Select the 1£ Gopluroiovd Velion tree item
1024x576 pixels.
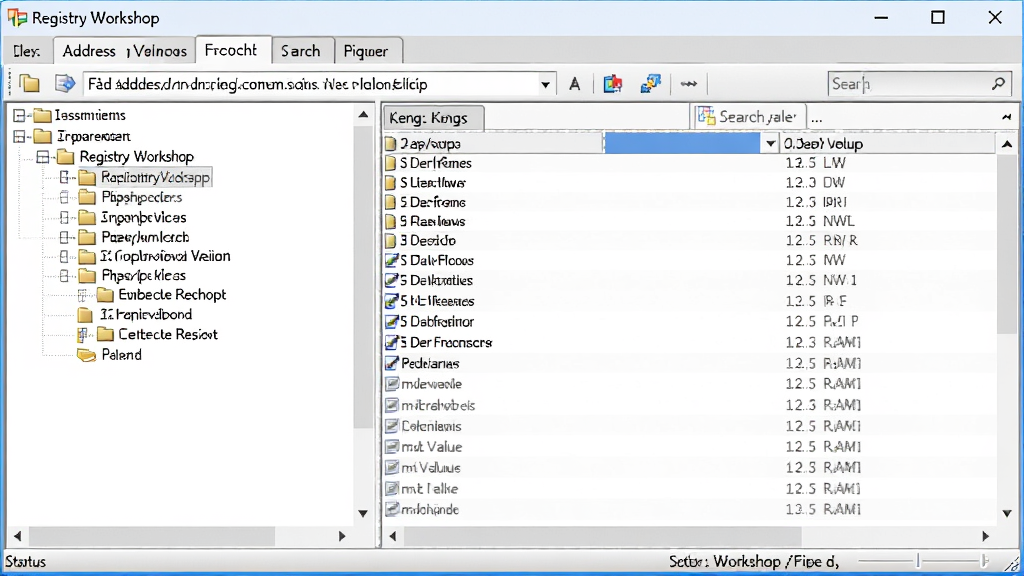[x=166, y=256]
